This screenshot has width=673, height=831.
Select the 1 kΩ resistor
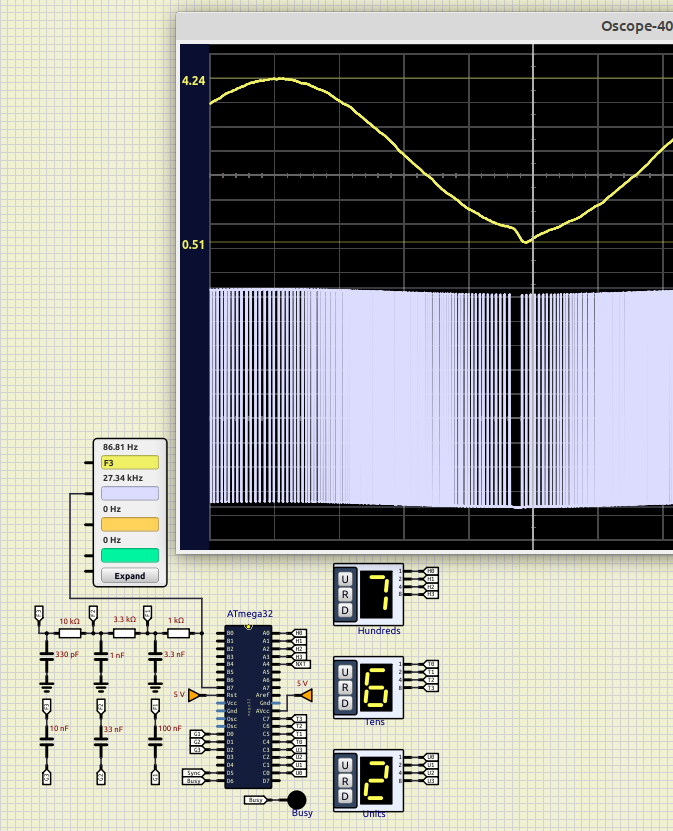pos(176,633)
